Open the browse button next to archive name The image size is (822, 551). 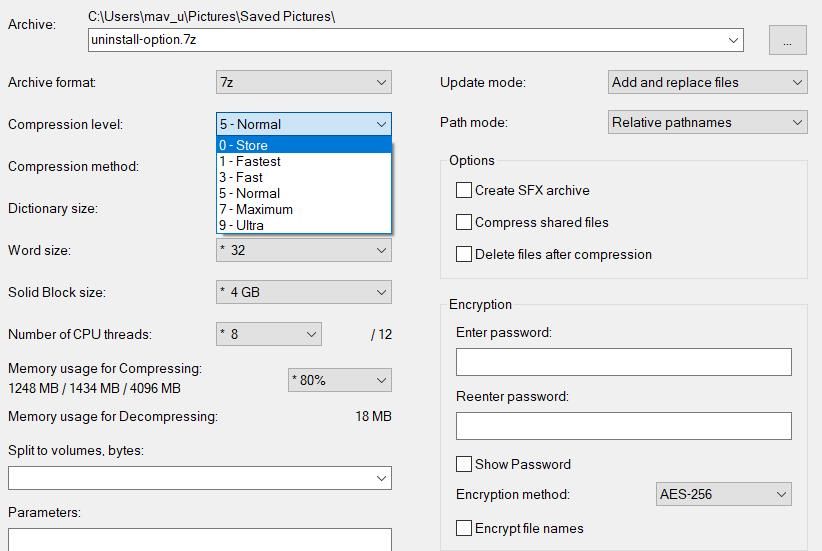787,40
